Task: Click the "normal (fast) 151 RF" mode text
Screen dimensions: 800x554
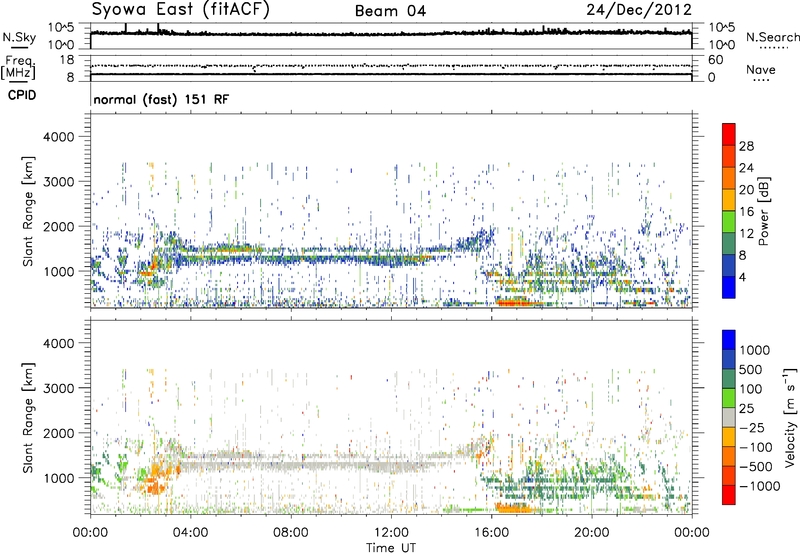Action: click(x=161, y=99)
